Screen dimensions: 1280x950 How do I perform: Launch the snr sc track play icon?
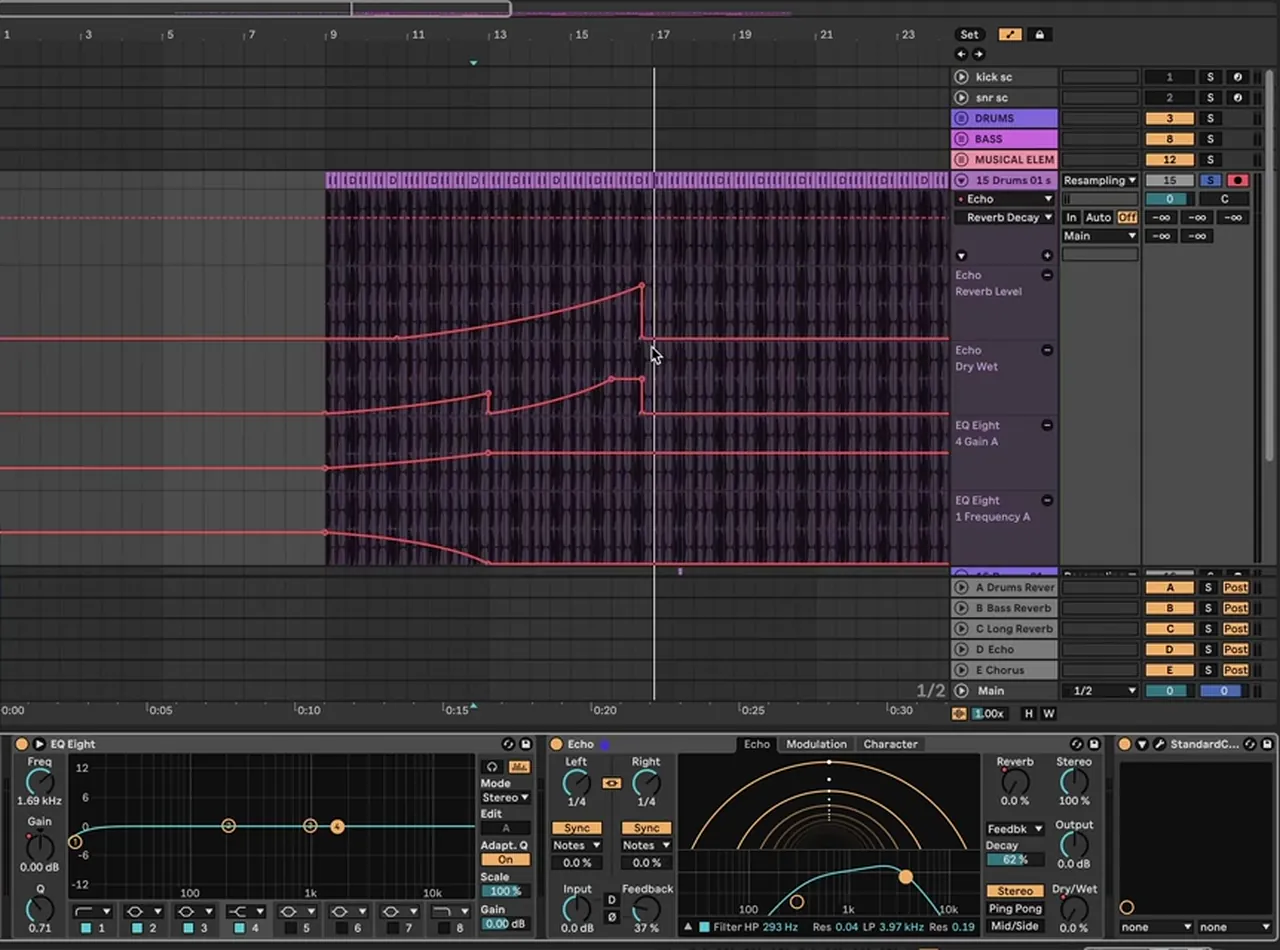[x=961, y=98]
